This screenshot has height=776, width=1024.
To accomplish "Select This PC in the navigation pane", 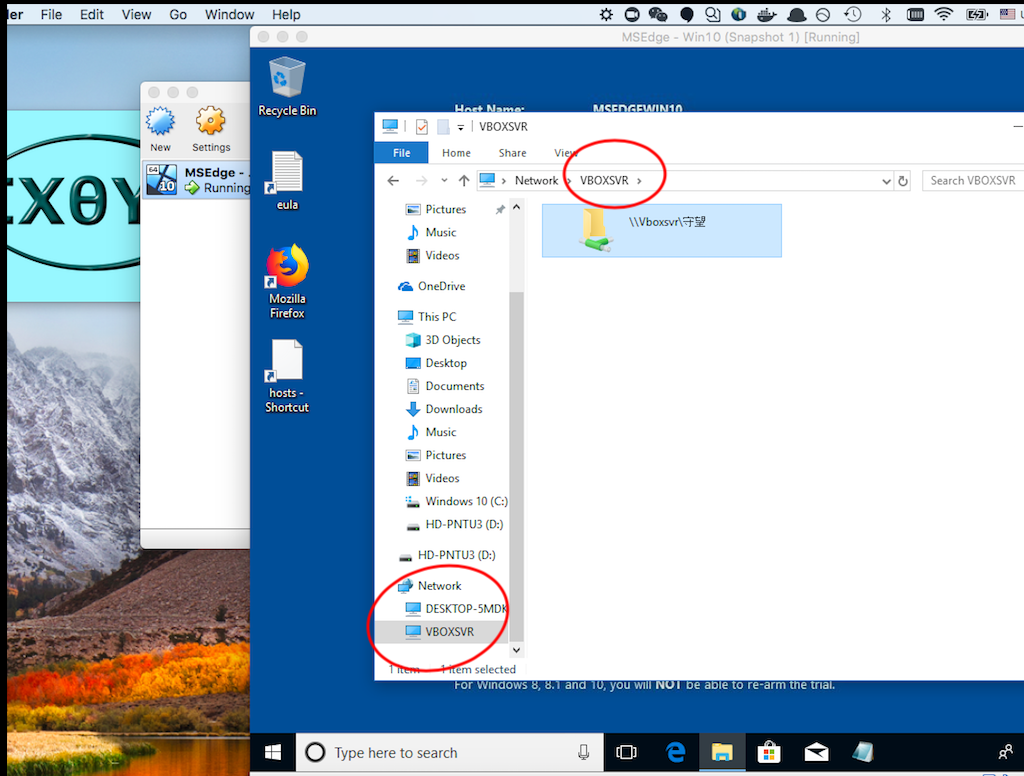I will (428, 317).
